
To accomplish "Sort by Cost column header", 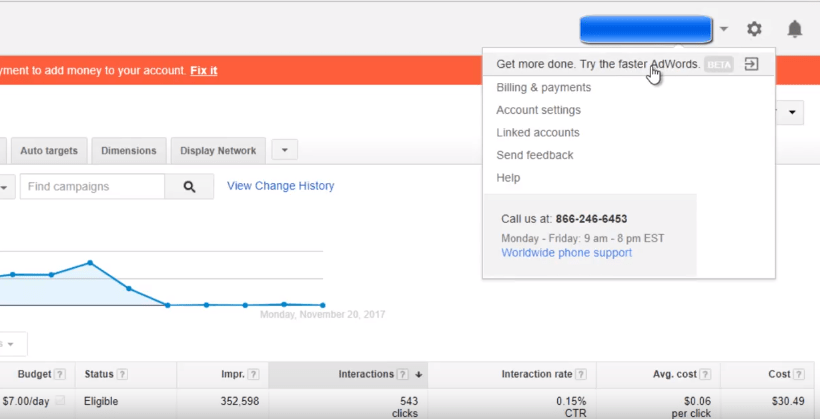I will pos(779,374).
